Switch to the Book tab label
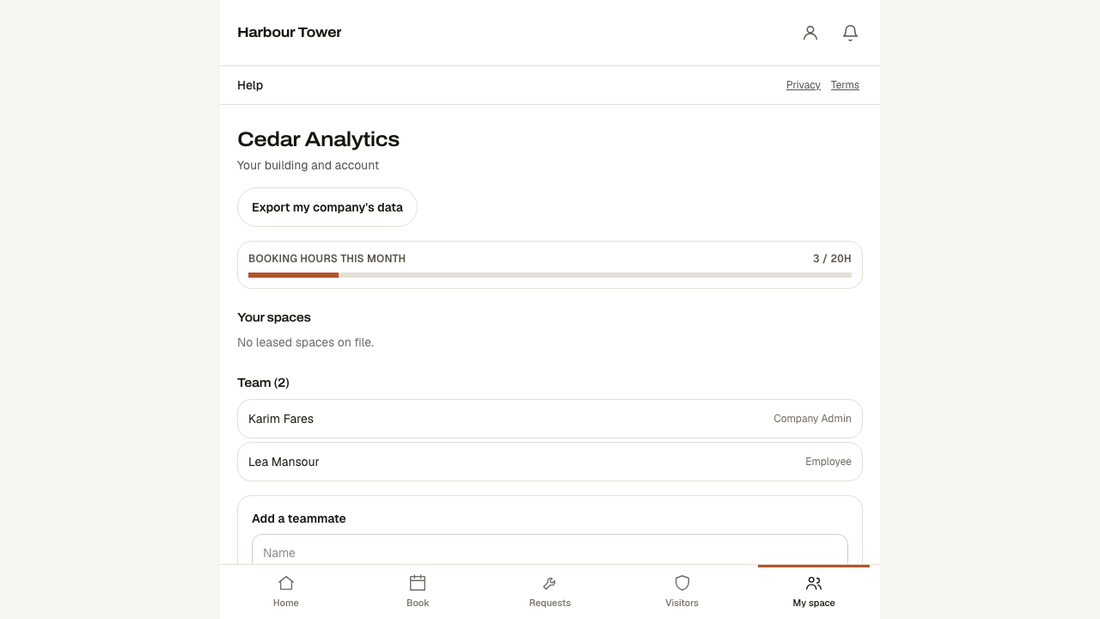Image resolution: width=1100 pixels, height=619 pixels. pyautogui.click(x=417, y=603)
